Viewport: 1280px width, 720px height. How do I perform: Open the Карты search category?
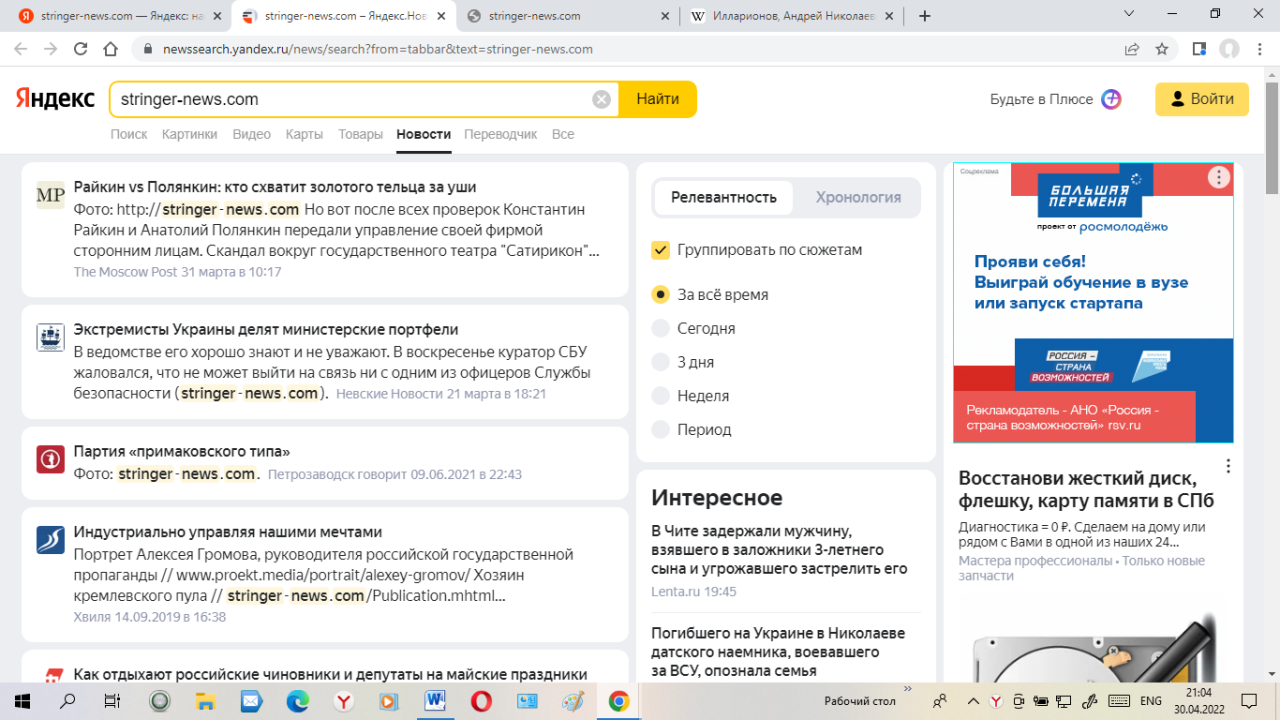(x=304, y=134)
